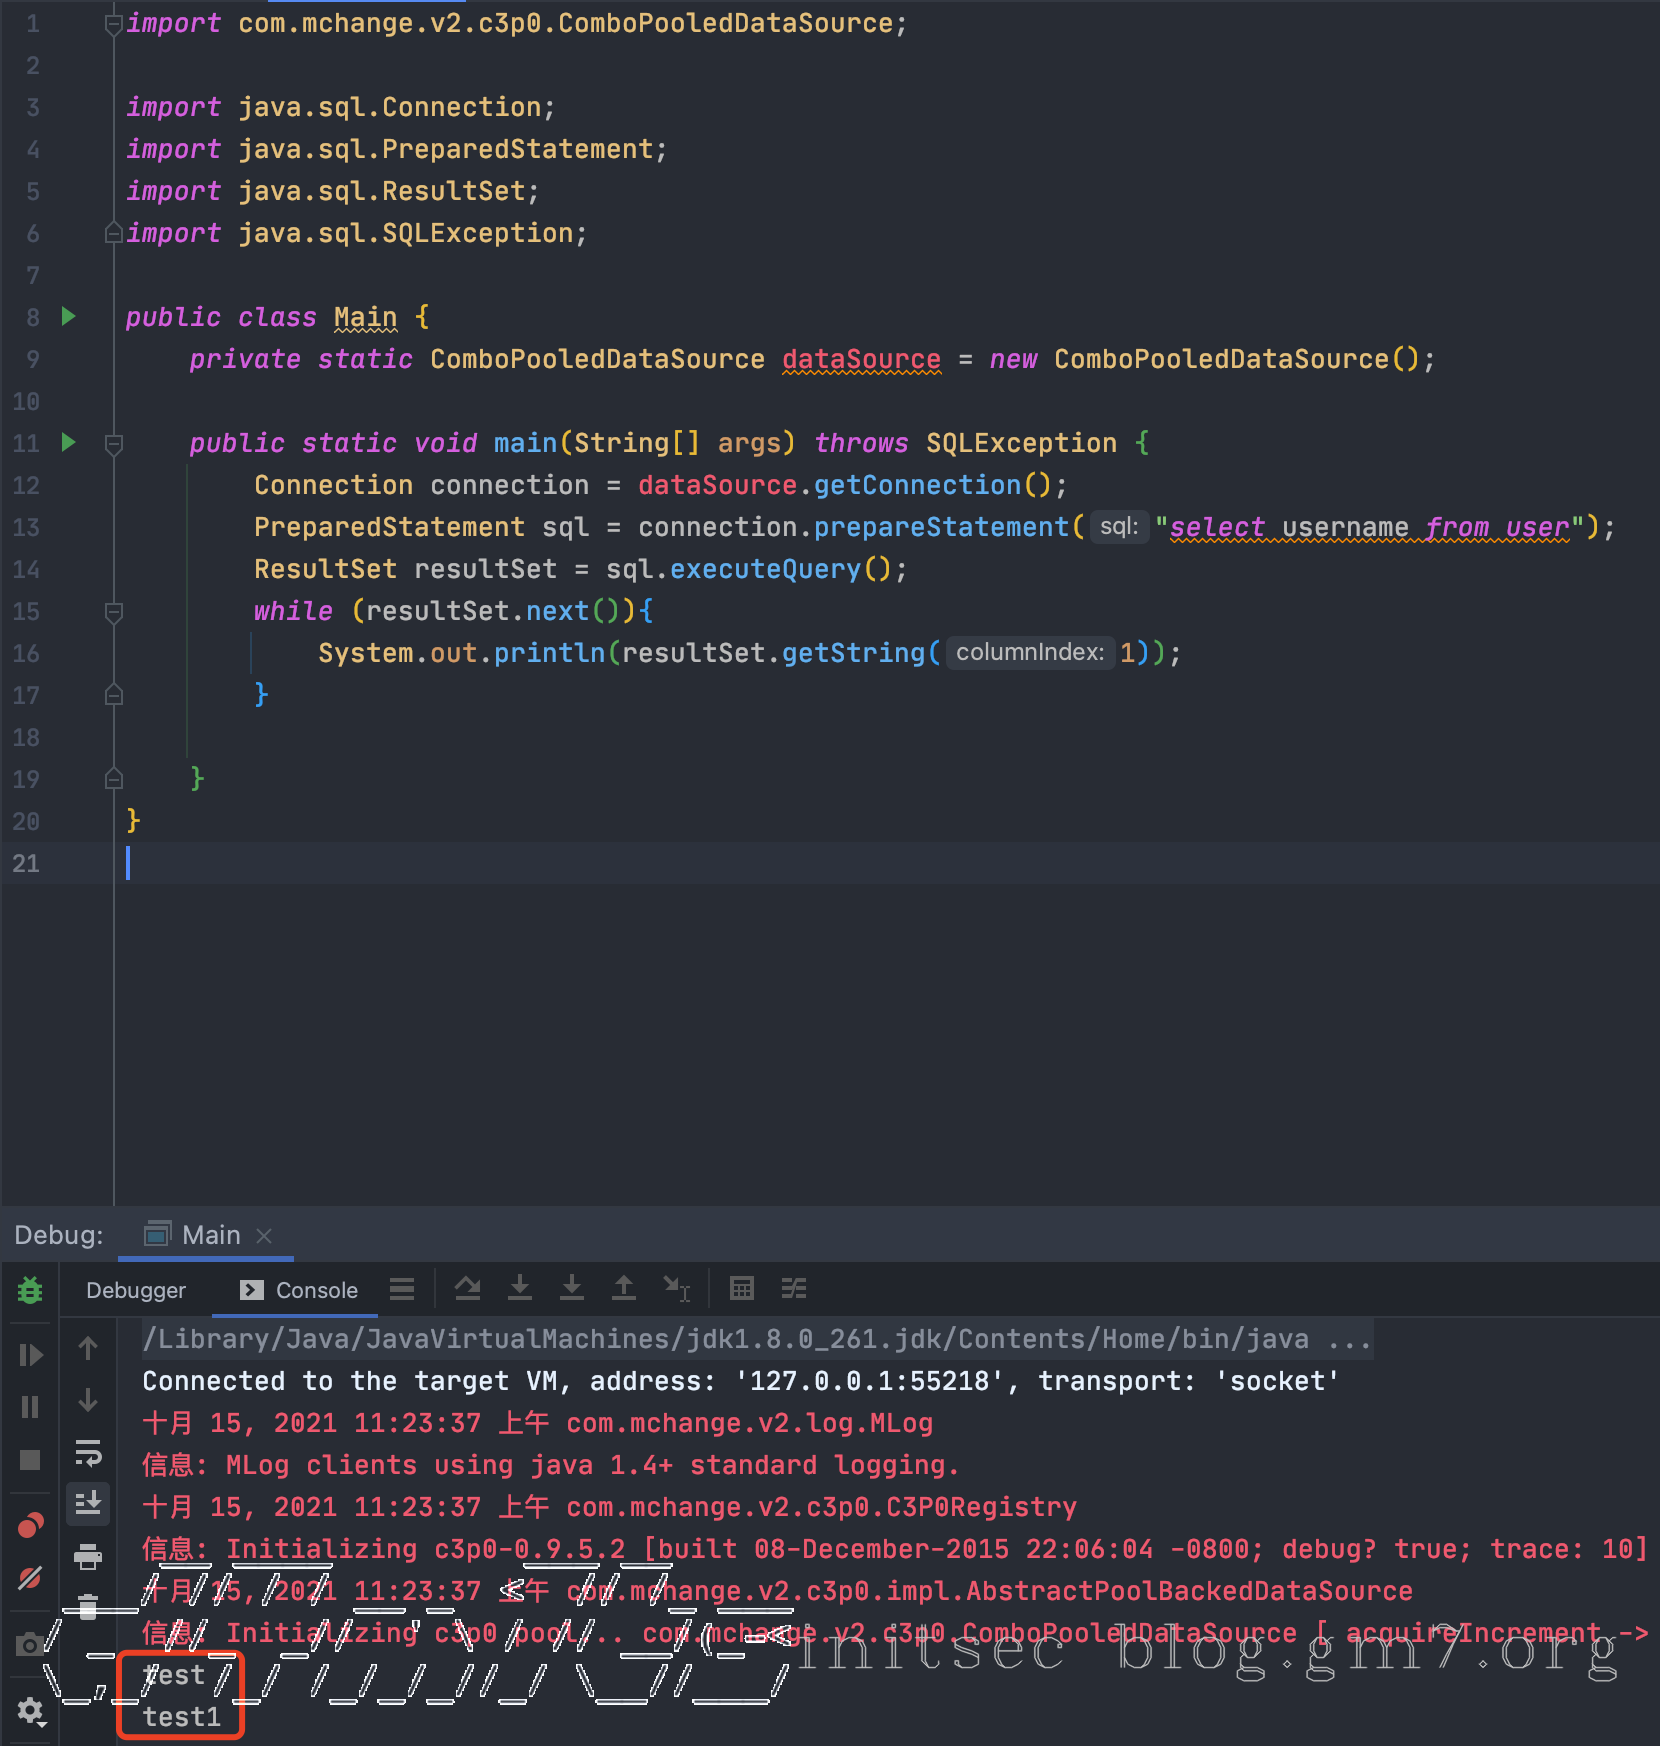Select the Console tab

tap(299, 1290)
